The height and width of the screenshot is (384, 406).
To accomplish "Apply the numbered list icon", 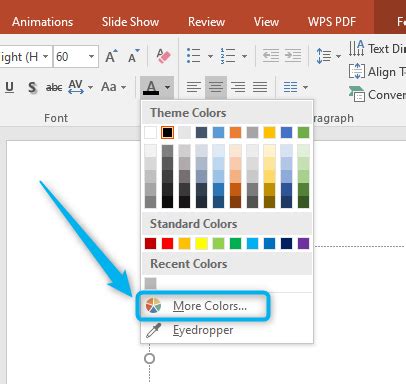I will [228, 56].
